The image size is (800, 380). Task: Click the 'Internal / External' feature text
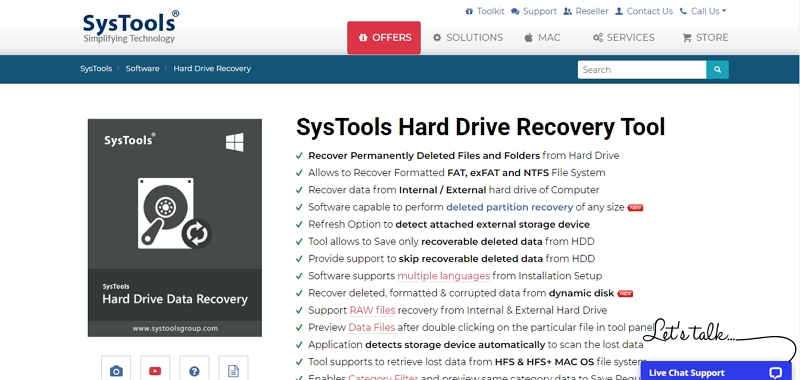pos(442,190)
